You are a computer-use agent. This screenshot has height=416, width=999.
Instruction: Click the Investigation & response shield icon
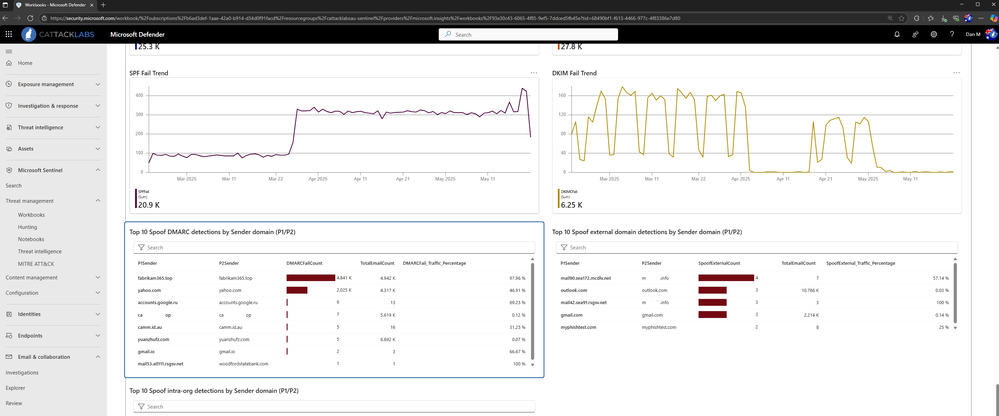click(x=9, y=106)
